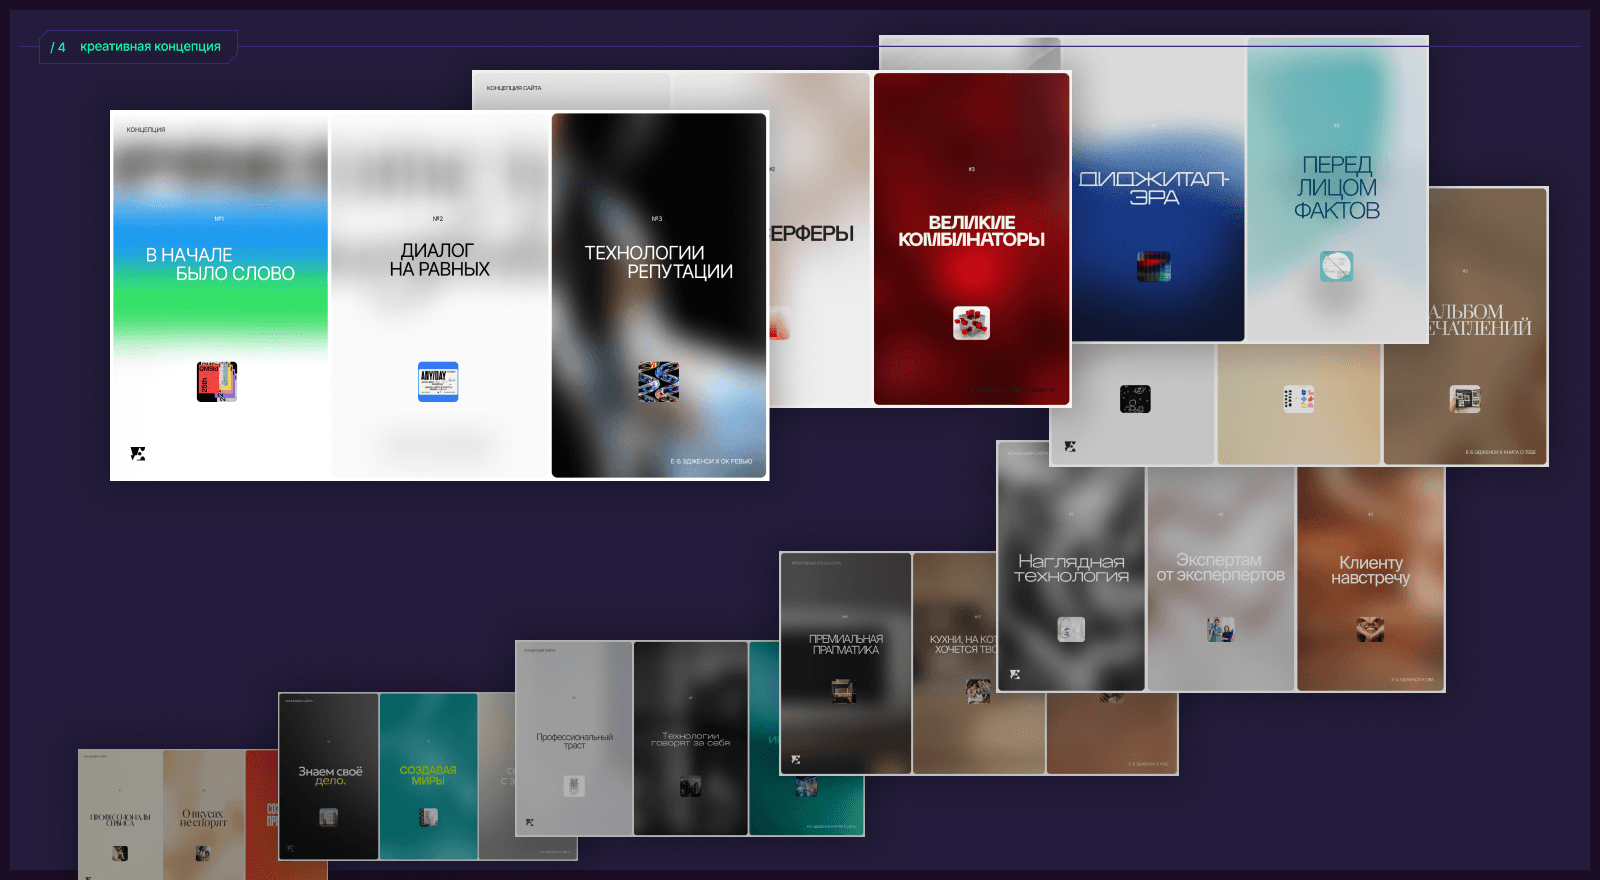The height and width of the screenshot is (880, 1600).
Task: Click the small 'КОНЦЕПЦИЯ' label on the front slide
Action: click(x=146, y=130)
